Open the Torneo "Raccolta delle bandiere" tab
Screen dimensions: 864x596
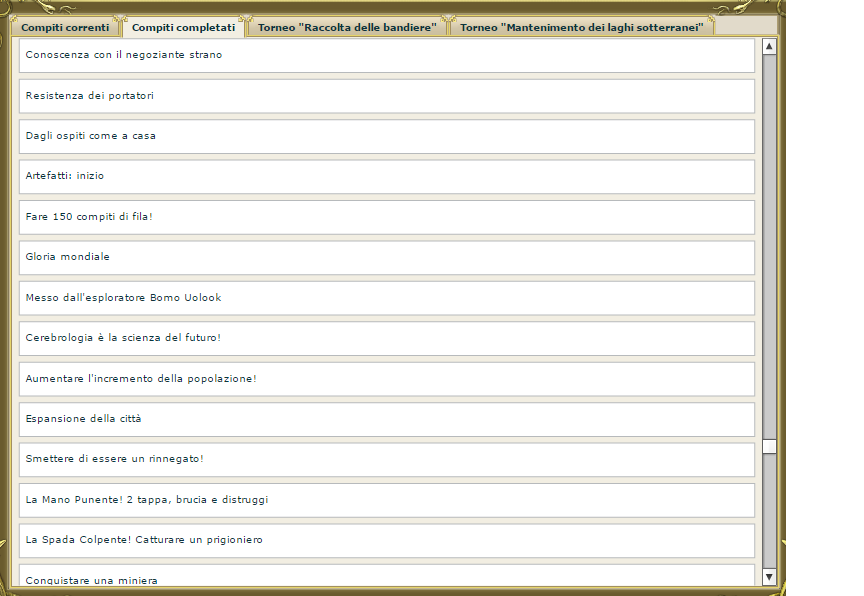click(347, 27)
